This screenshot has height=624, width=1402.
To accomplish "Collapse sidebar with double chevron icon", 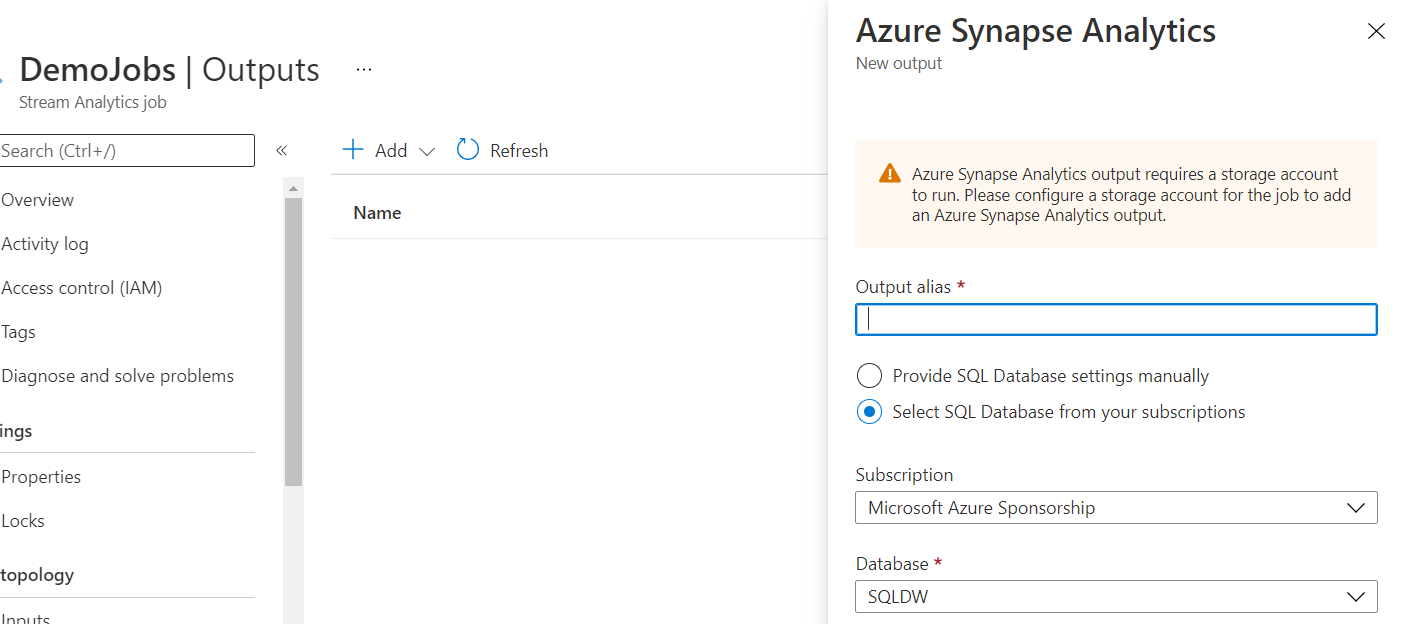I will pos(282,151).
